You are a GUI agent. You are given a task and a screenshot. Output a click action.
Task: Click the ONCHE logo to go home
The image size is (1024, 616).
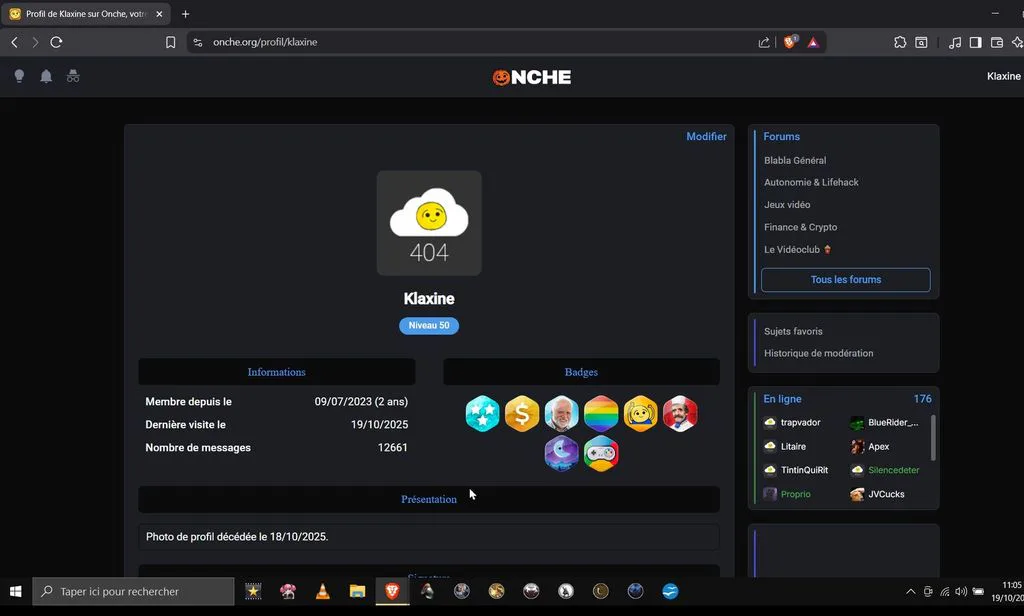[x=532, y=77]
